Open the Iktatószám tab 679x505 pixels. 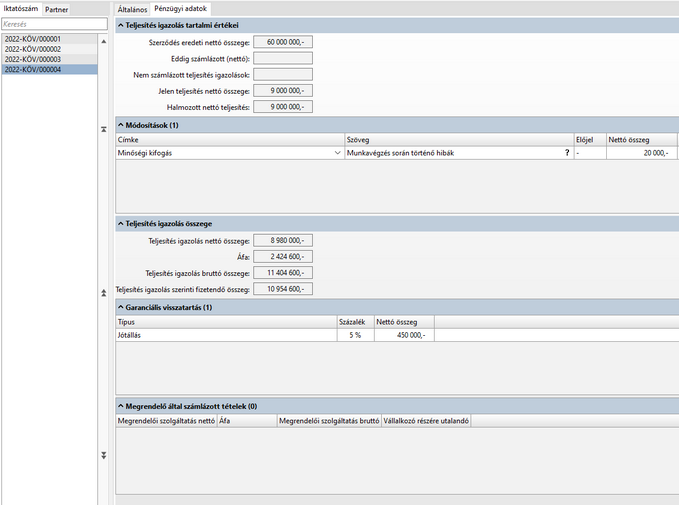tap(21, 9)
